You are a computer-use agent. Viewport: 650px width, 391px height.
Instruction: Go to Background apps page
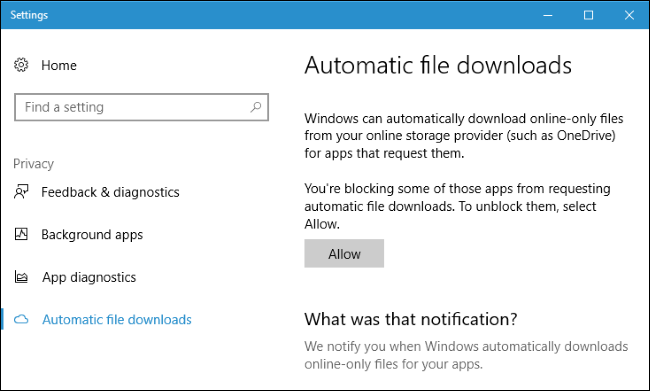click(92, 235)
